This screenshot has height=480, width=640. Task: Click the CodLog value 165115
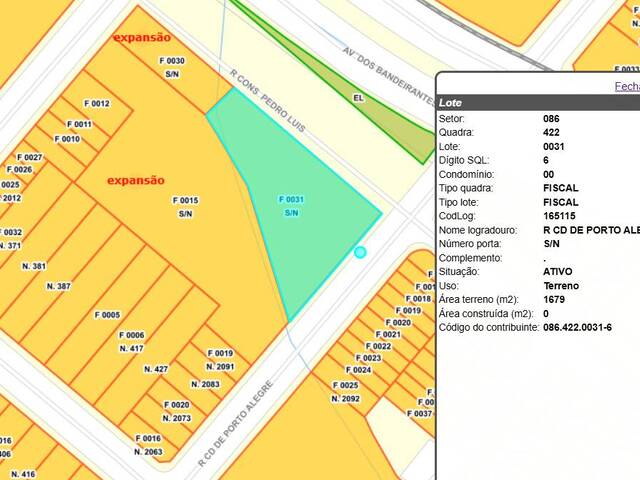[559, 215]
